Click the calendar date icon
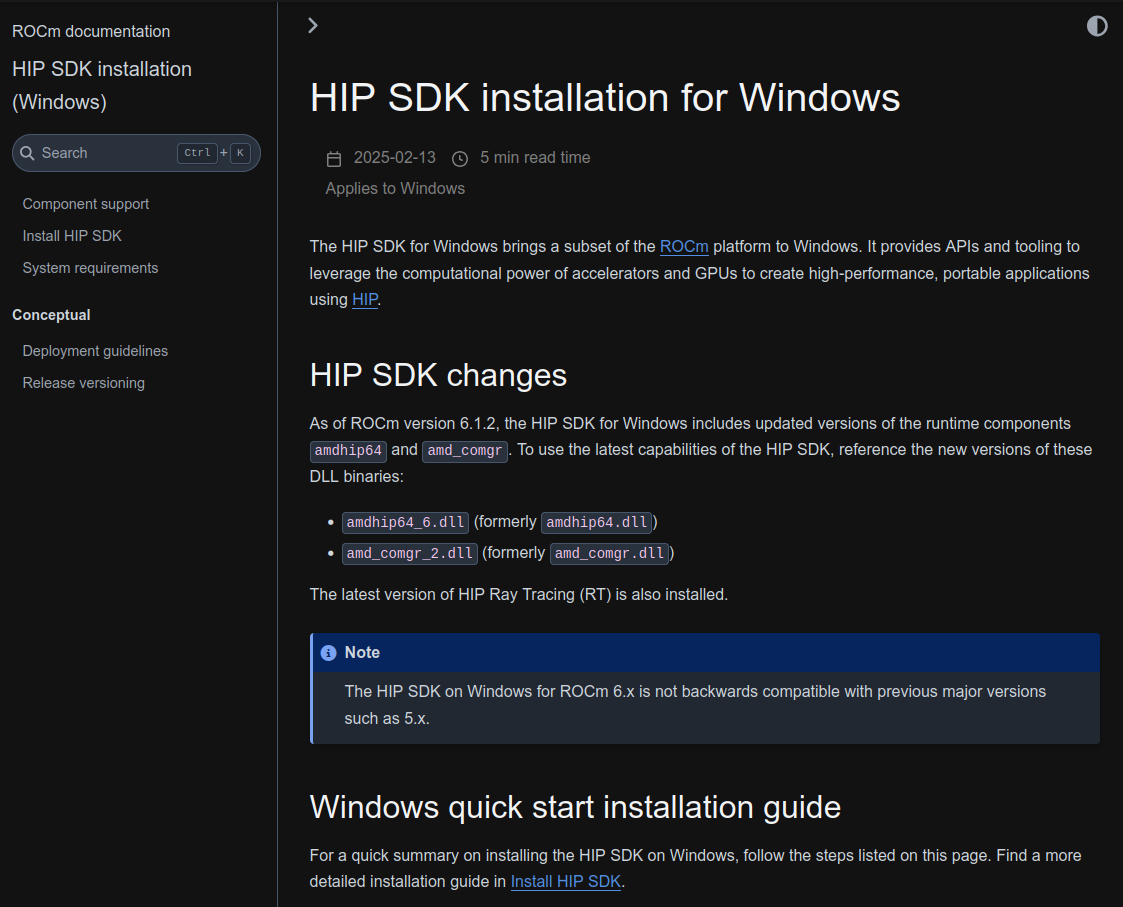This screenshot has height=907, width=1123. click(334, 158)
